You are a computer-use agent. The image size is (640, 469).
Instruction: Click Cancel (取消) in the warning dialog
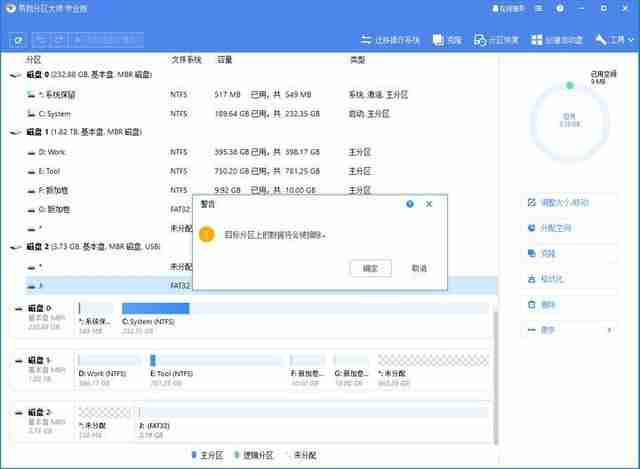click(x=419, y=268)
